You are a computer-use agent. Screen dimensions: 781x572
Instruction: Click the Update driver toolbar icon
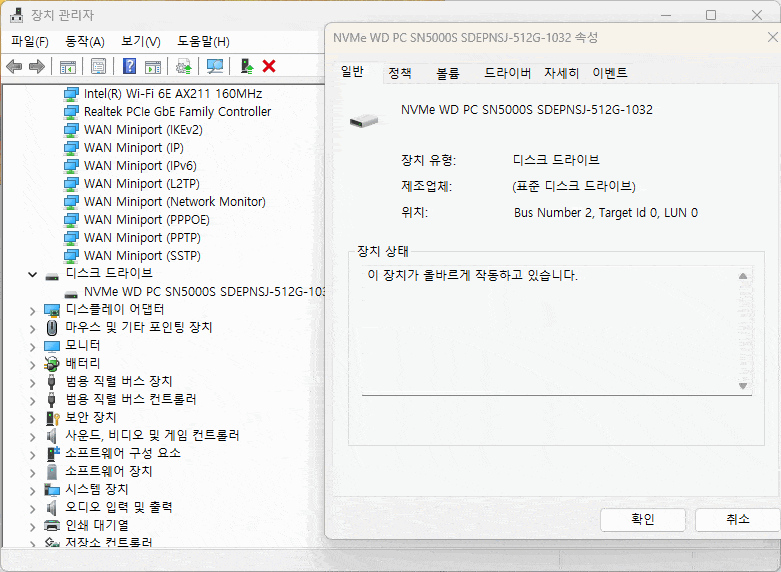point(183,66)
